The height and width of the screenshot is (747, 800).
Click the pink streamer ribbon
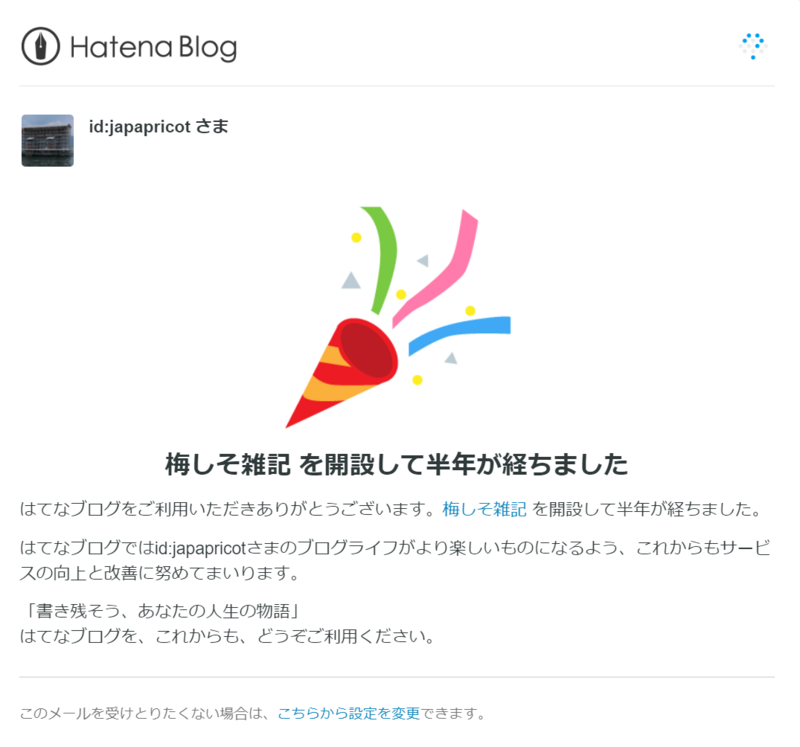[x=435, y=268]
